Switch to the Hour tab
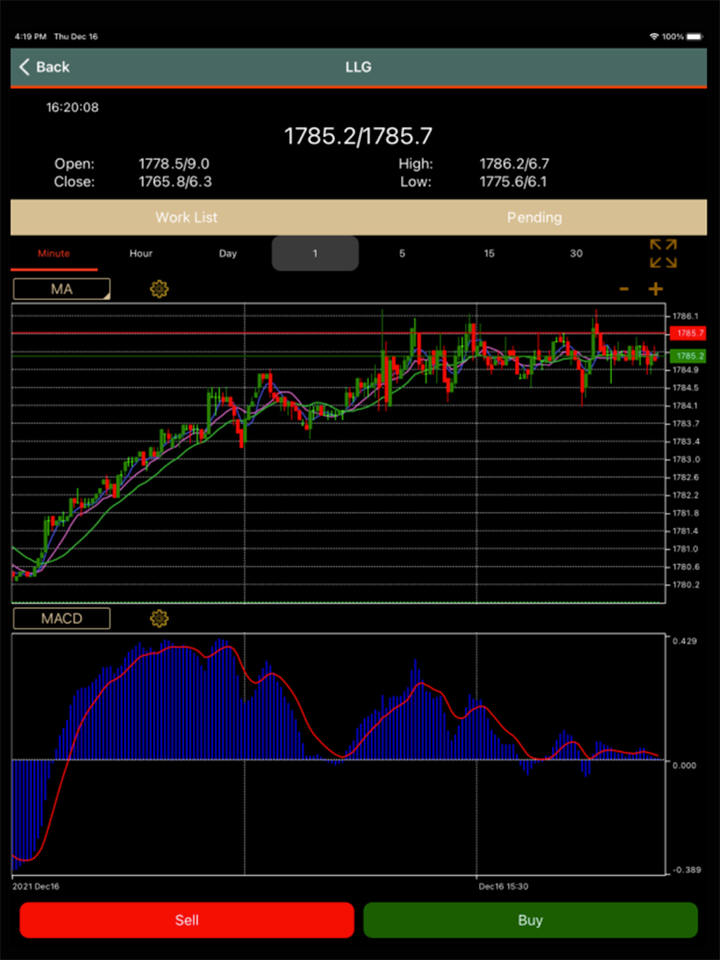 pos(141,253)
